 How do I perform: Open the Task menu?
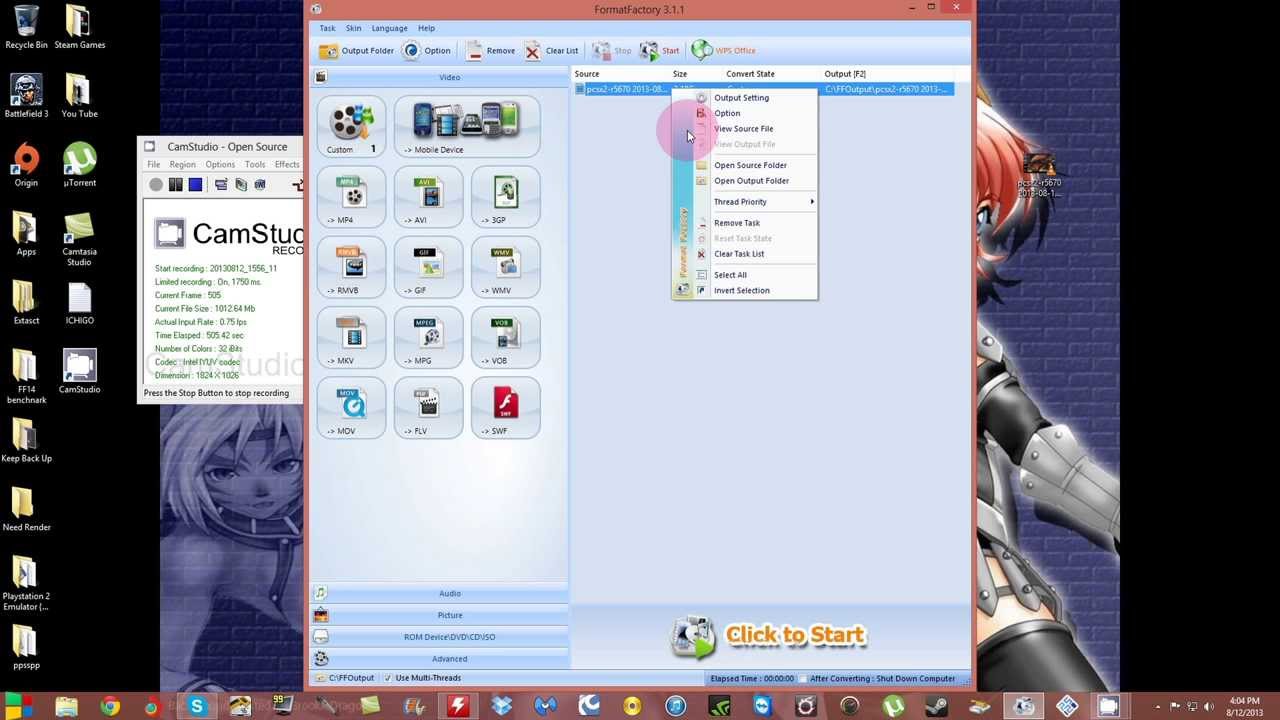pyautogui.click(x=327, y=28)
